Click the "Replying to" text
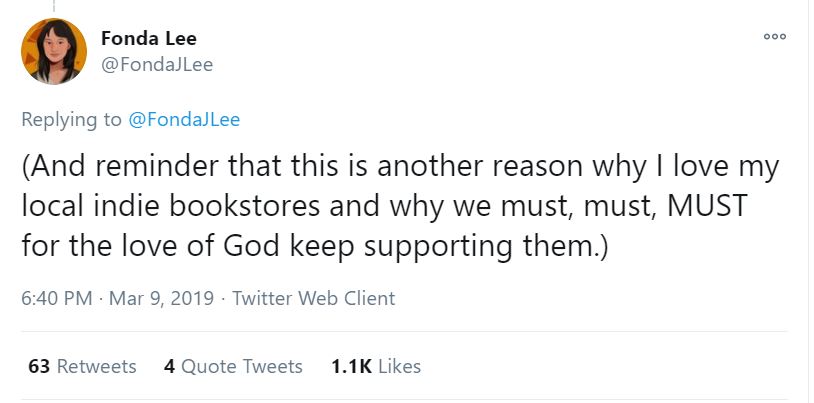Image resolution: width=814 pixels, height=403 pixels. click(x=72, y=120)
